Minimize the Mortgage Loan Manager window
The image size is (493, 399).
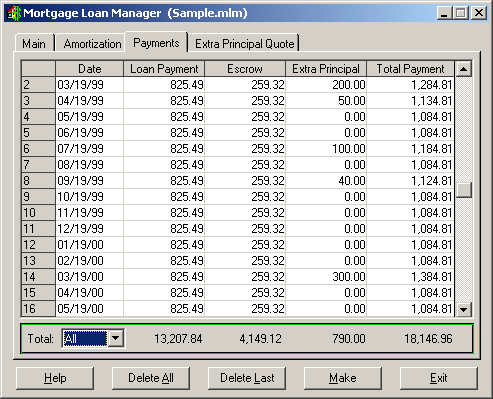click(x=444, y=13)
